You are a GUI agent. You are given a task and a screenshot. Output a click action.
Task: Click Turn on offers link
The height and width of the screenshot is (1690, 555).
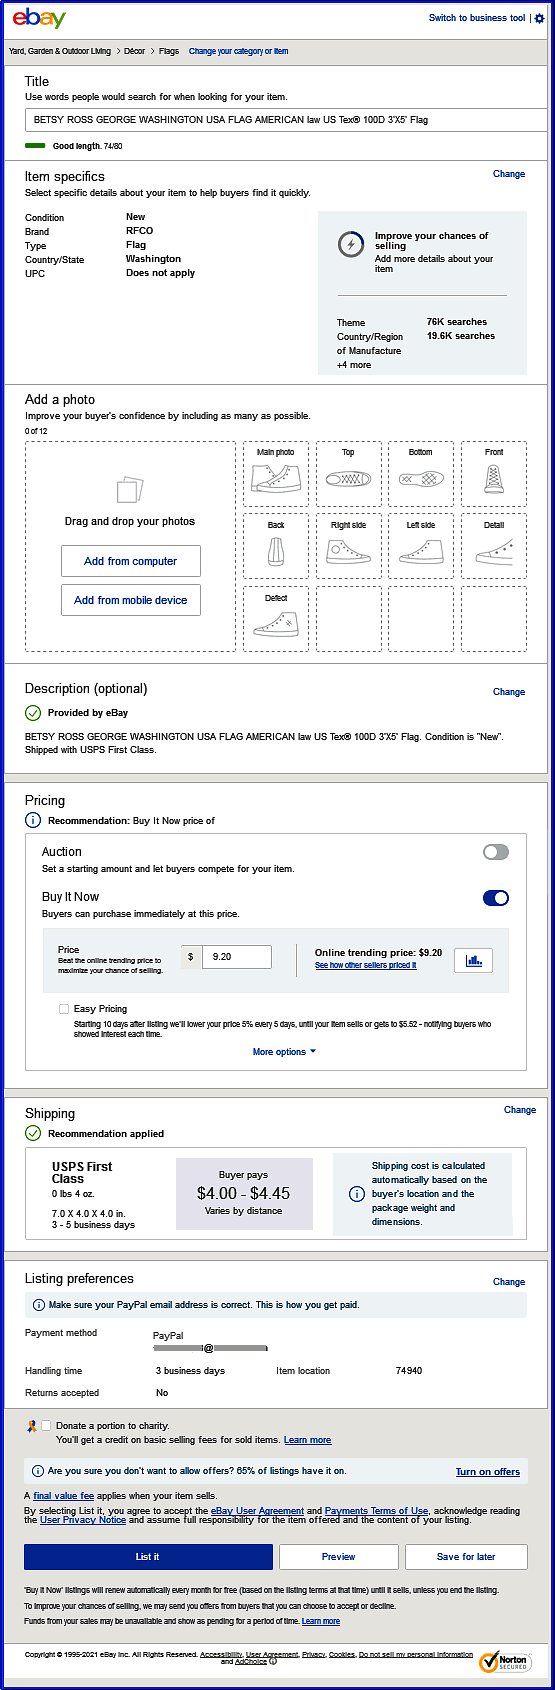[x=488, y=1472]
